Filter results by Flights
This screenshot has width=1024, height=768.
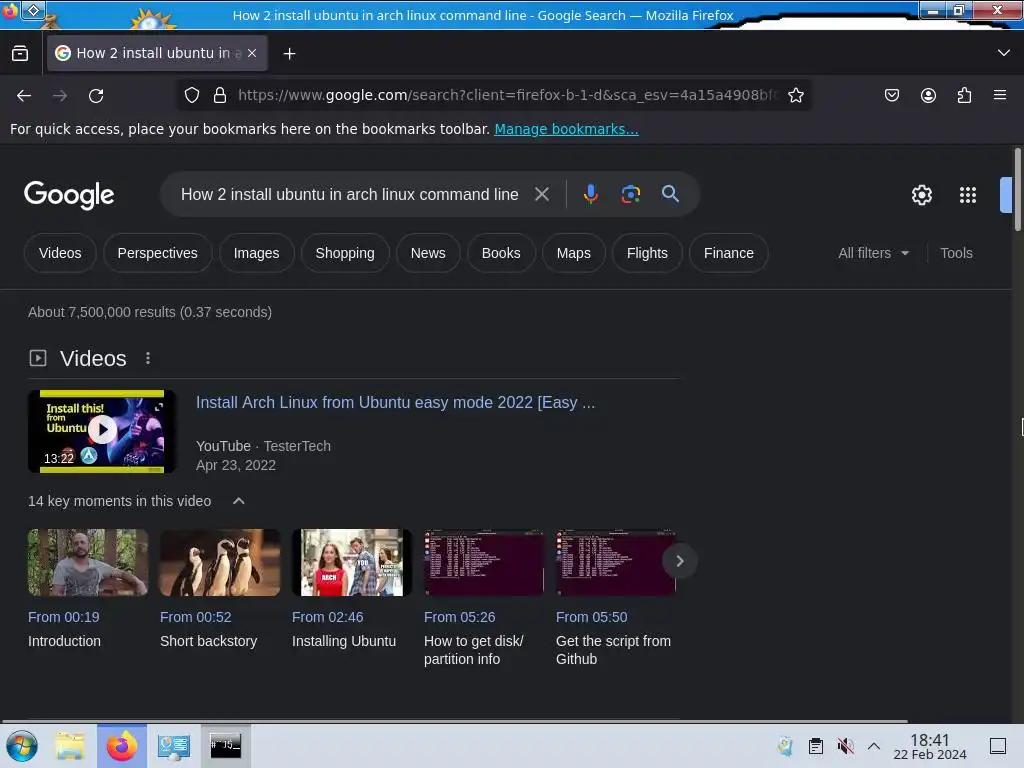click(x=647, y=253)
